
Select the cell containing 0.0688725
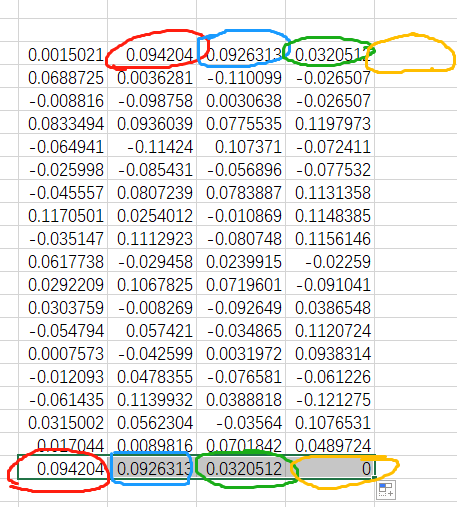coord(63,76)
